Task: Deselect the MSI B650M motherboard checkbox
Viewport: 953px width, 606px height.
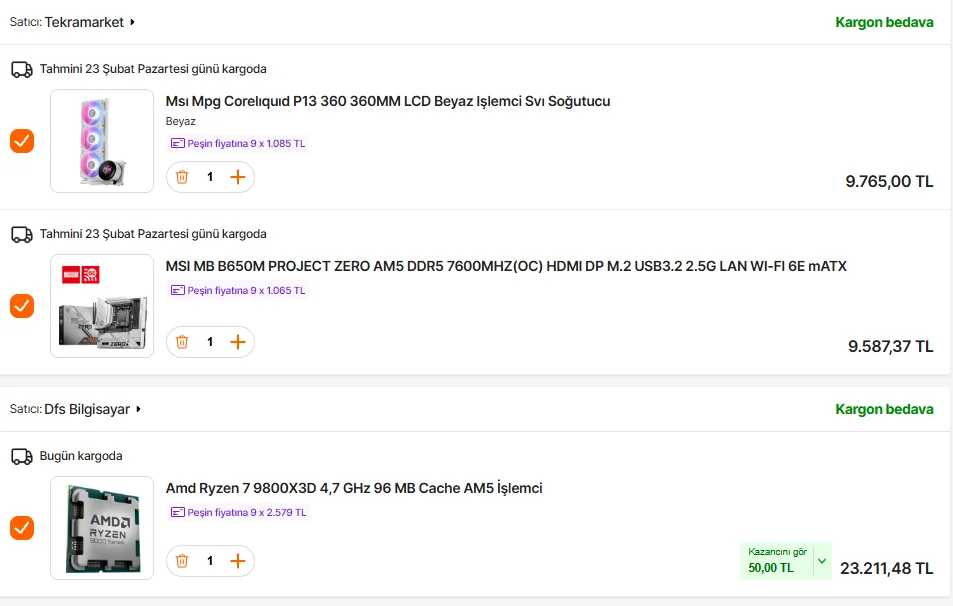Action: pos(22,306)
